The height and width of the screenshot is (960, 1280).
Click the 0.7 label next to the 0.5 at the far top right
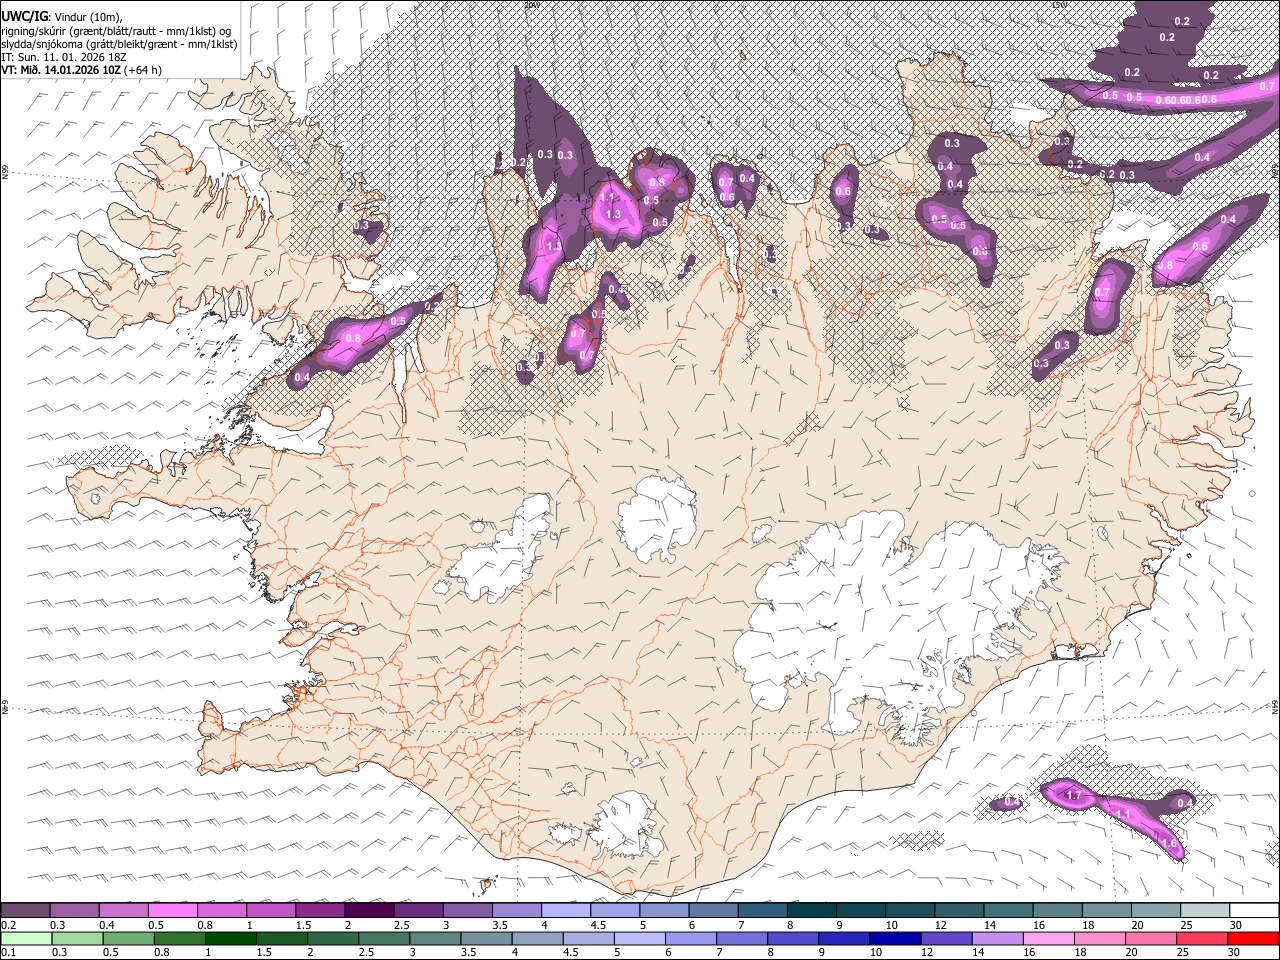tap(1267, 87)
